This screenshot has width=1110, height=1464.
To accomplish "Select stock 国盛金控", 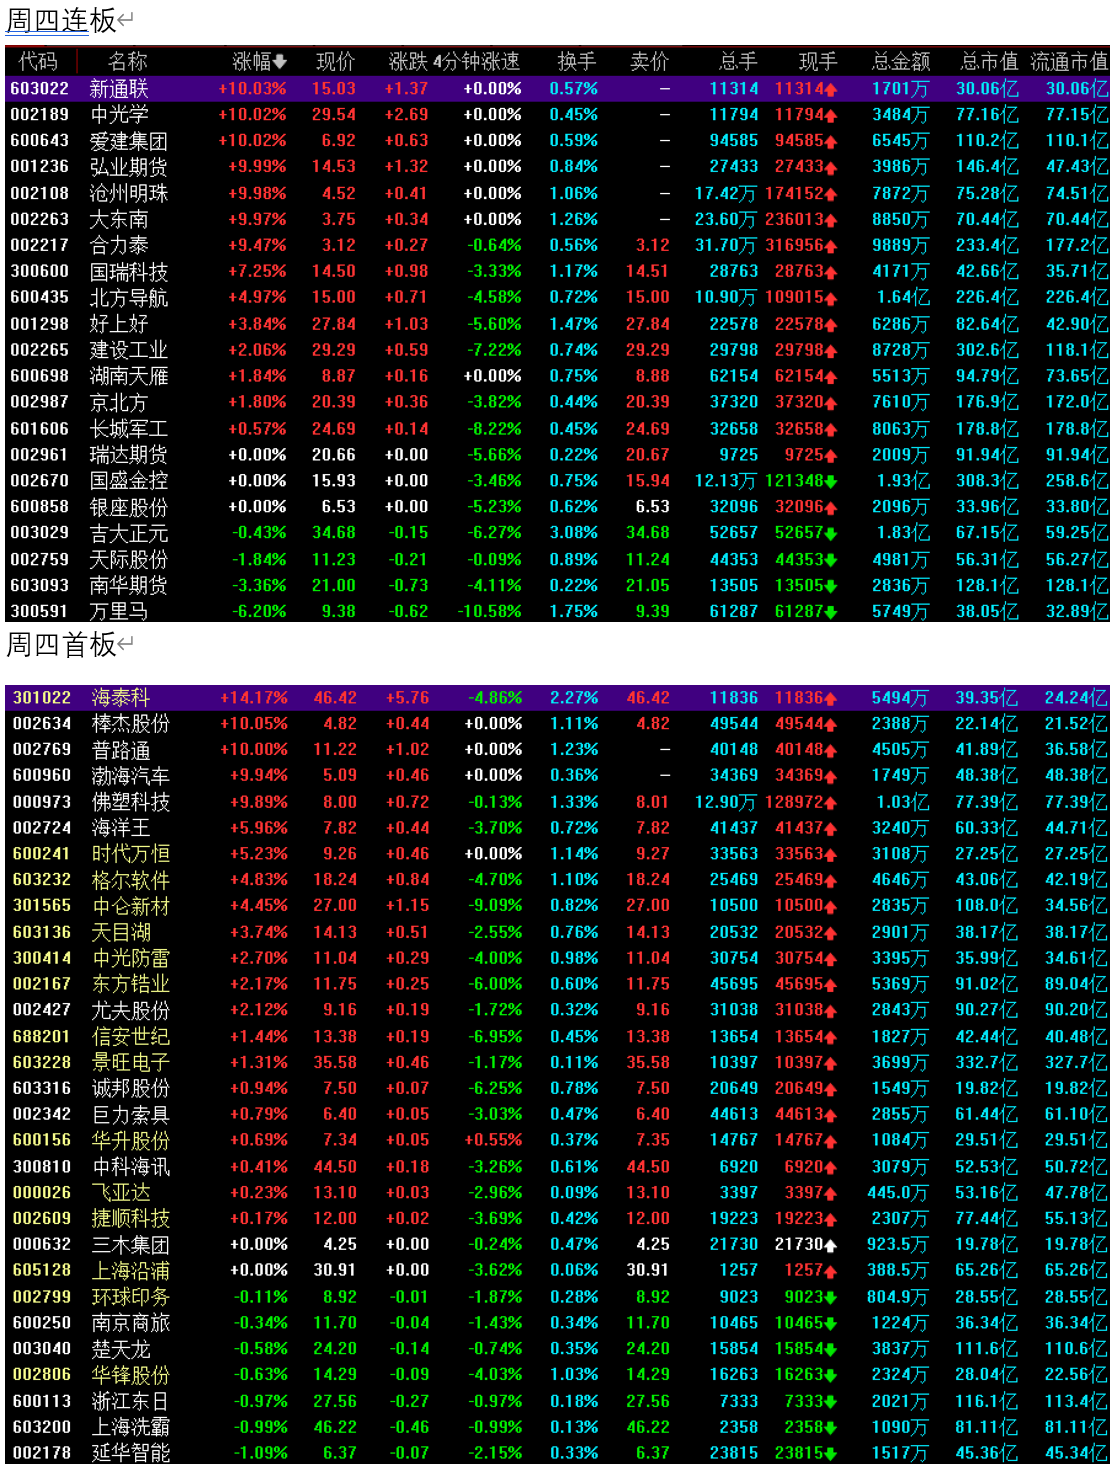I will pyautogui.click(x=128, y=481).
